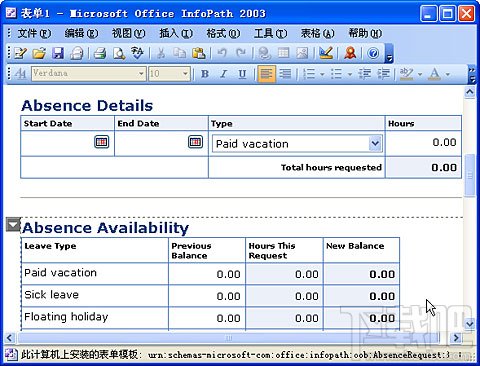This screenshot has height=366, width=480.
Task: Open the 工具(T) menu
Action: click(x=271, y=33)
